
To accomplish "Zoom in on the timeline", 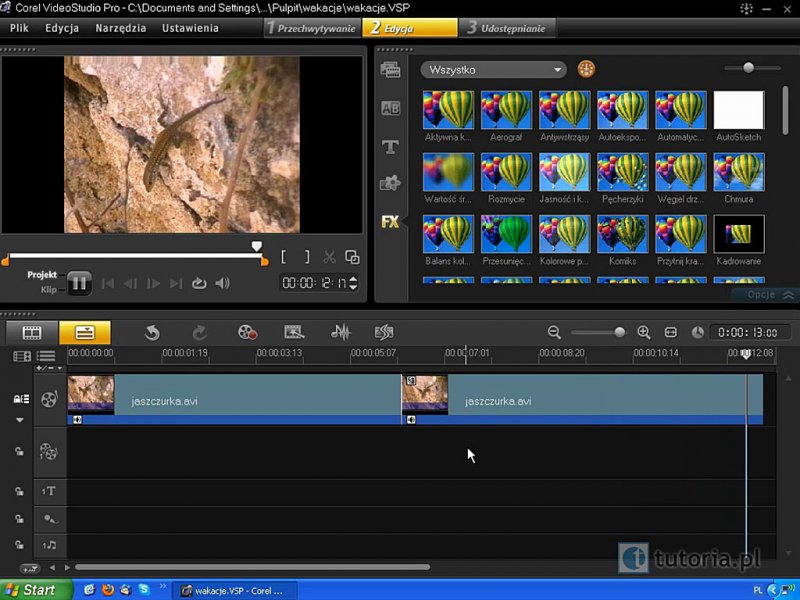I will (x=644, y=332).
